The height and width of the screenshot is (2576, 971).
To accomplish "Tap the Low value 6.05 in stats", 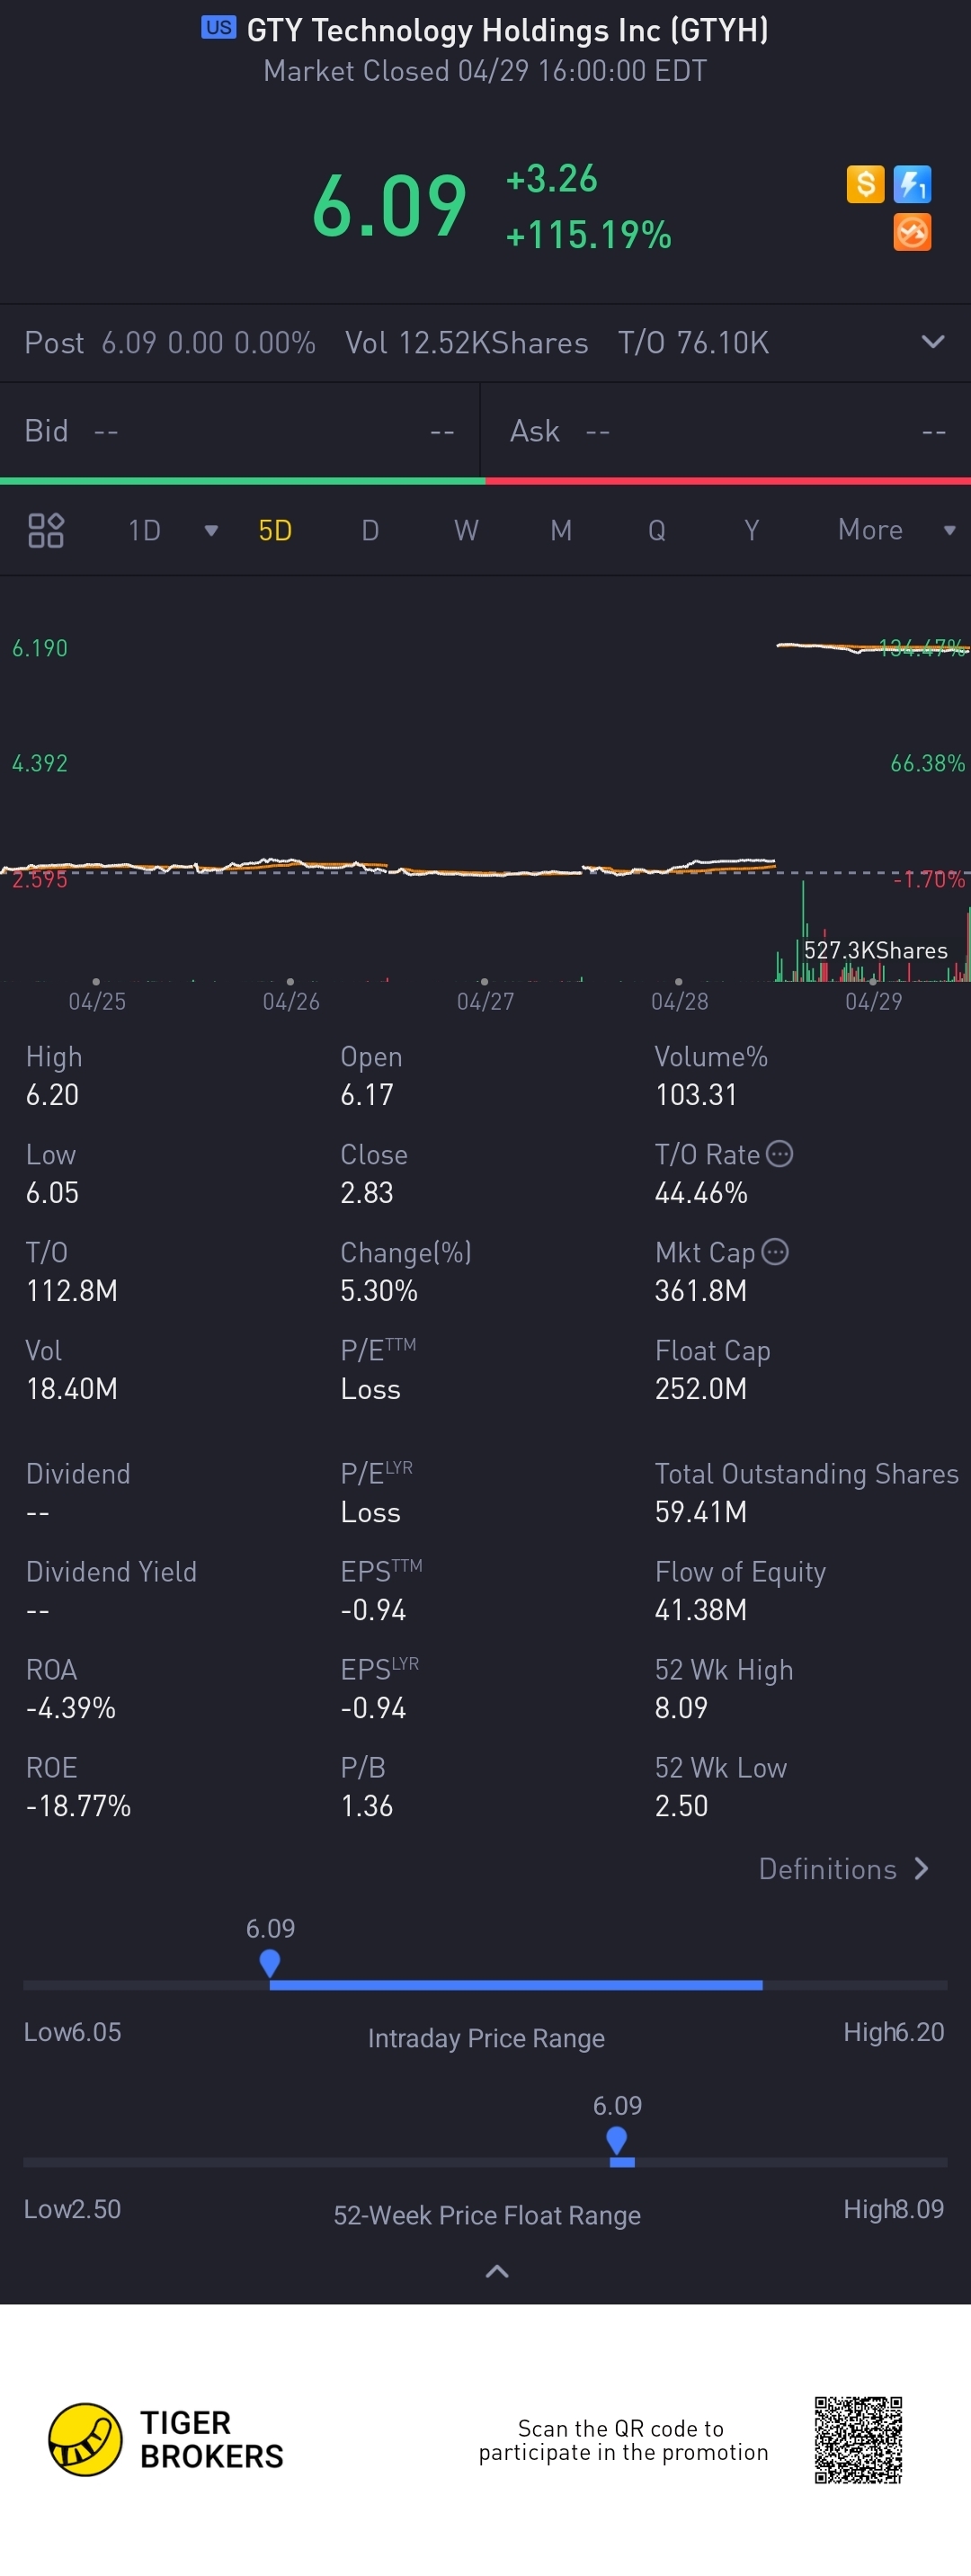I will click(52, 1193).
